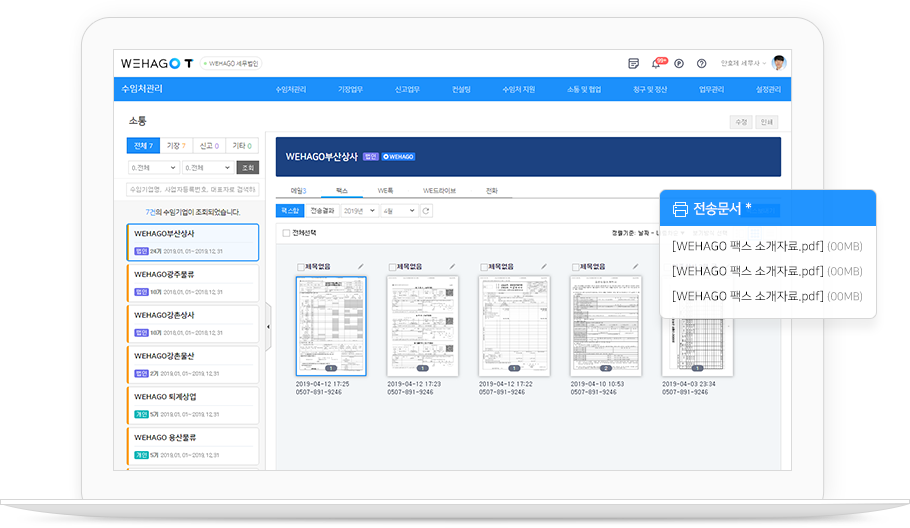Select client WEHAGO부산상사 in the list

click(x=193, y=243)
